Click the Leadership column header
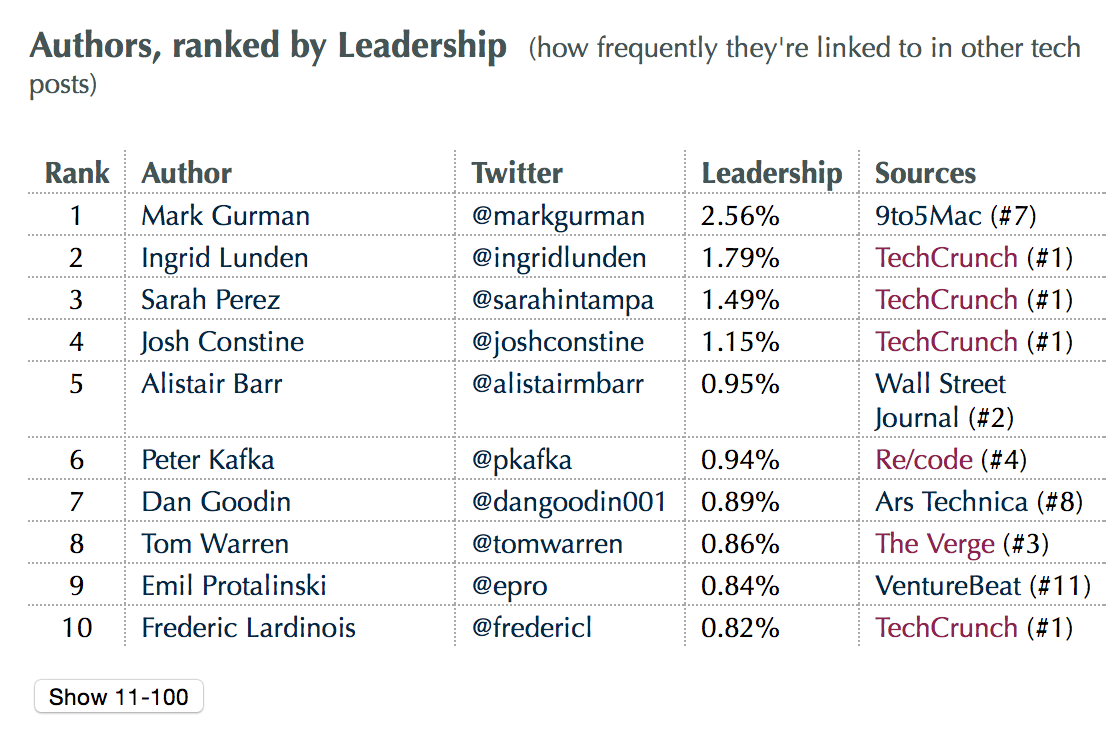1108x732 pixels. [x=771, y=173]
